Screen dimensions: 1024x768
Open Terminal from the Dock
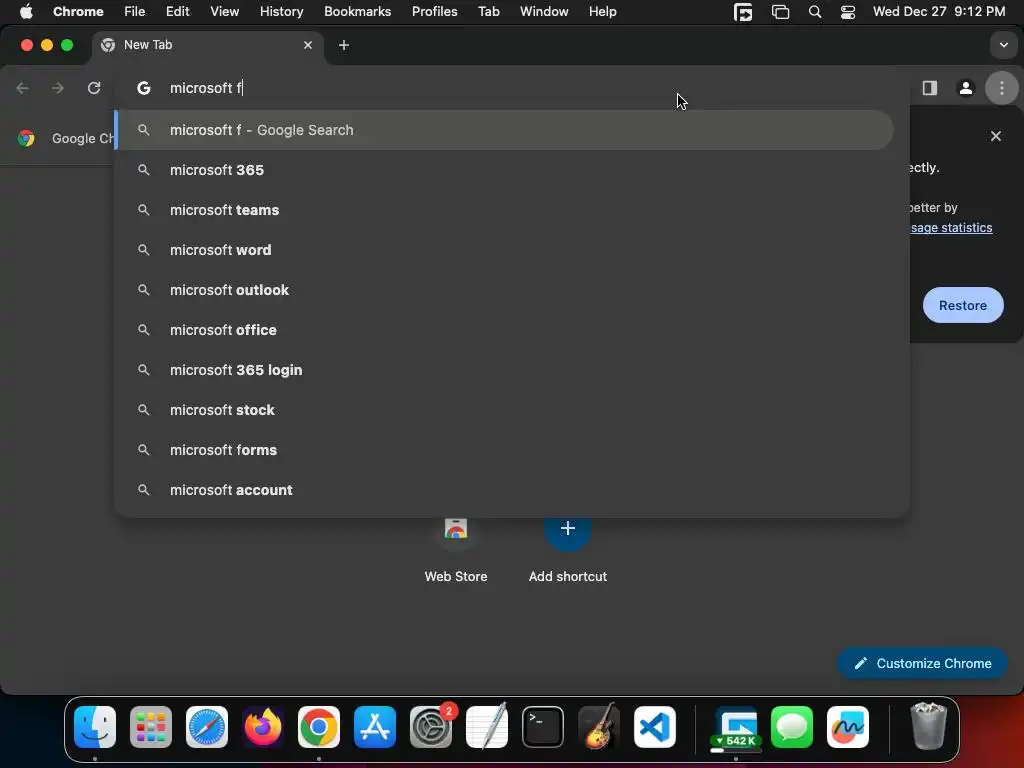pos(543,727)
